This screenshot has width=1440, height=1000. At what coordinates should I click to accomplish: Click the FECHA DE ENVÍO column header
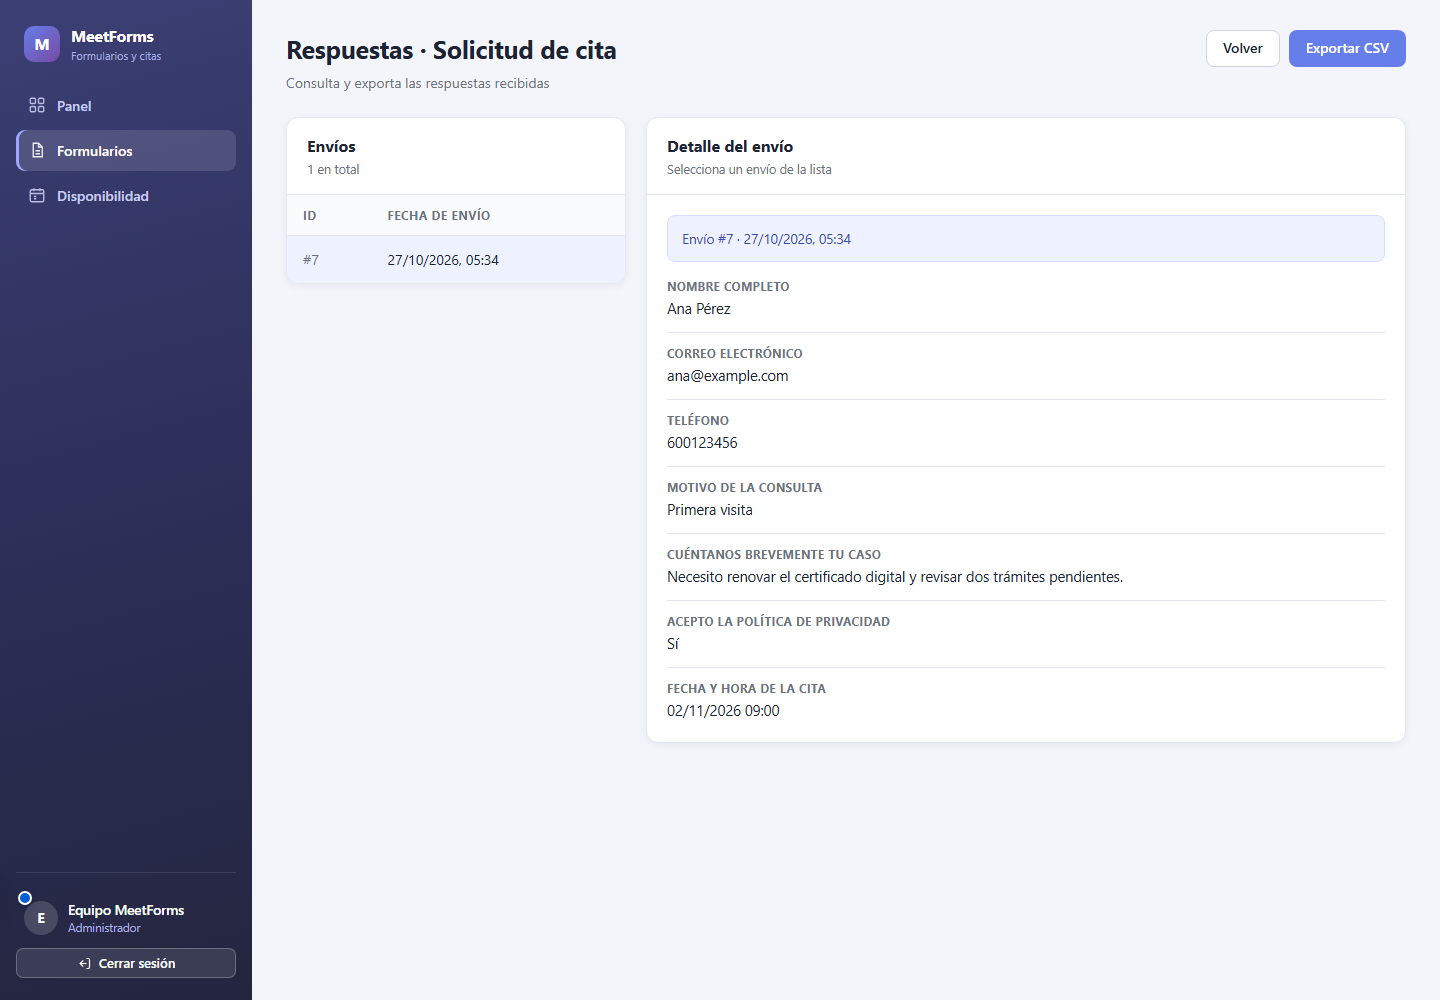(x=439, y=216)
